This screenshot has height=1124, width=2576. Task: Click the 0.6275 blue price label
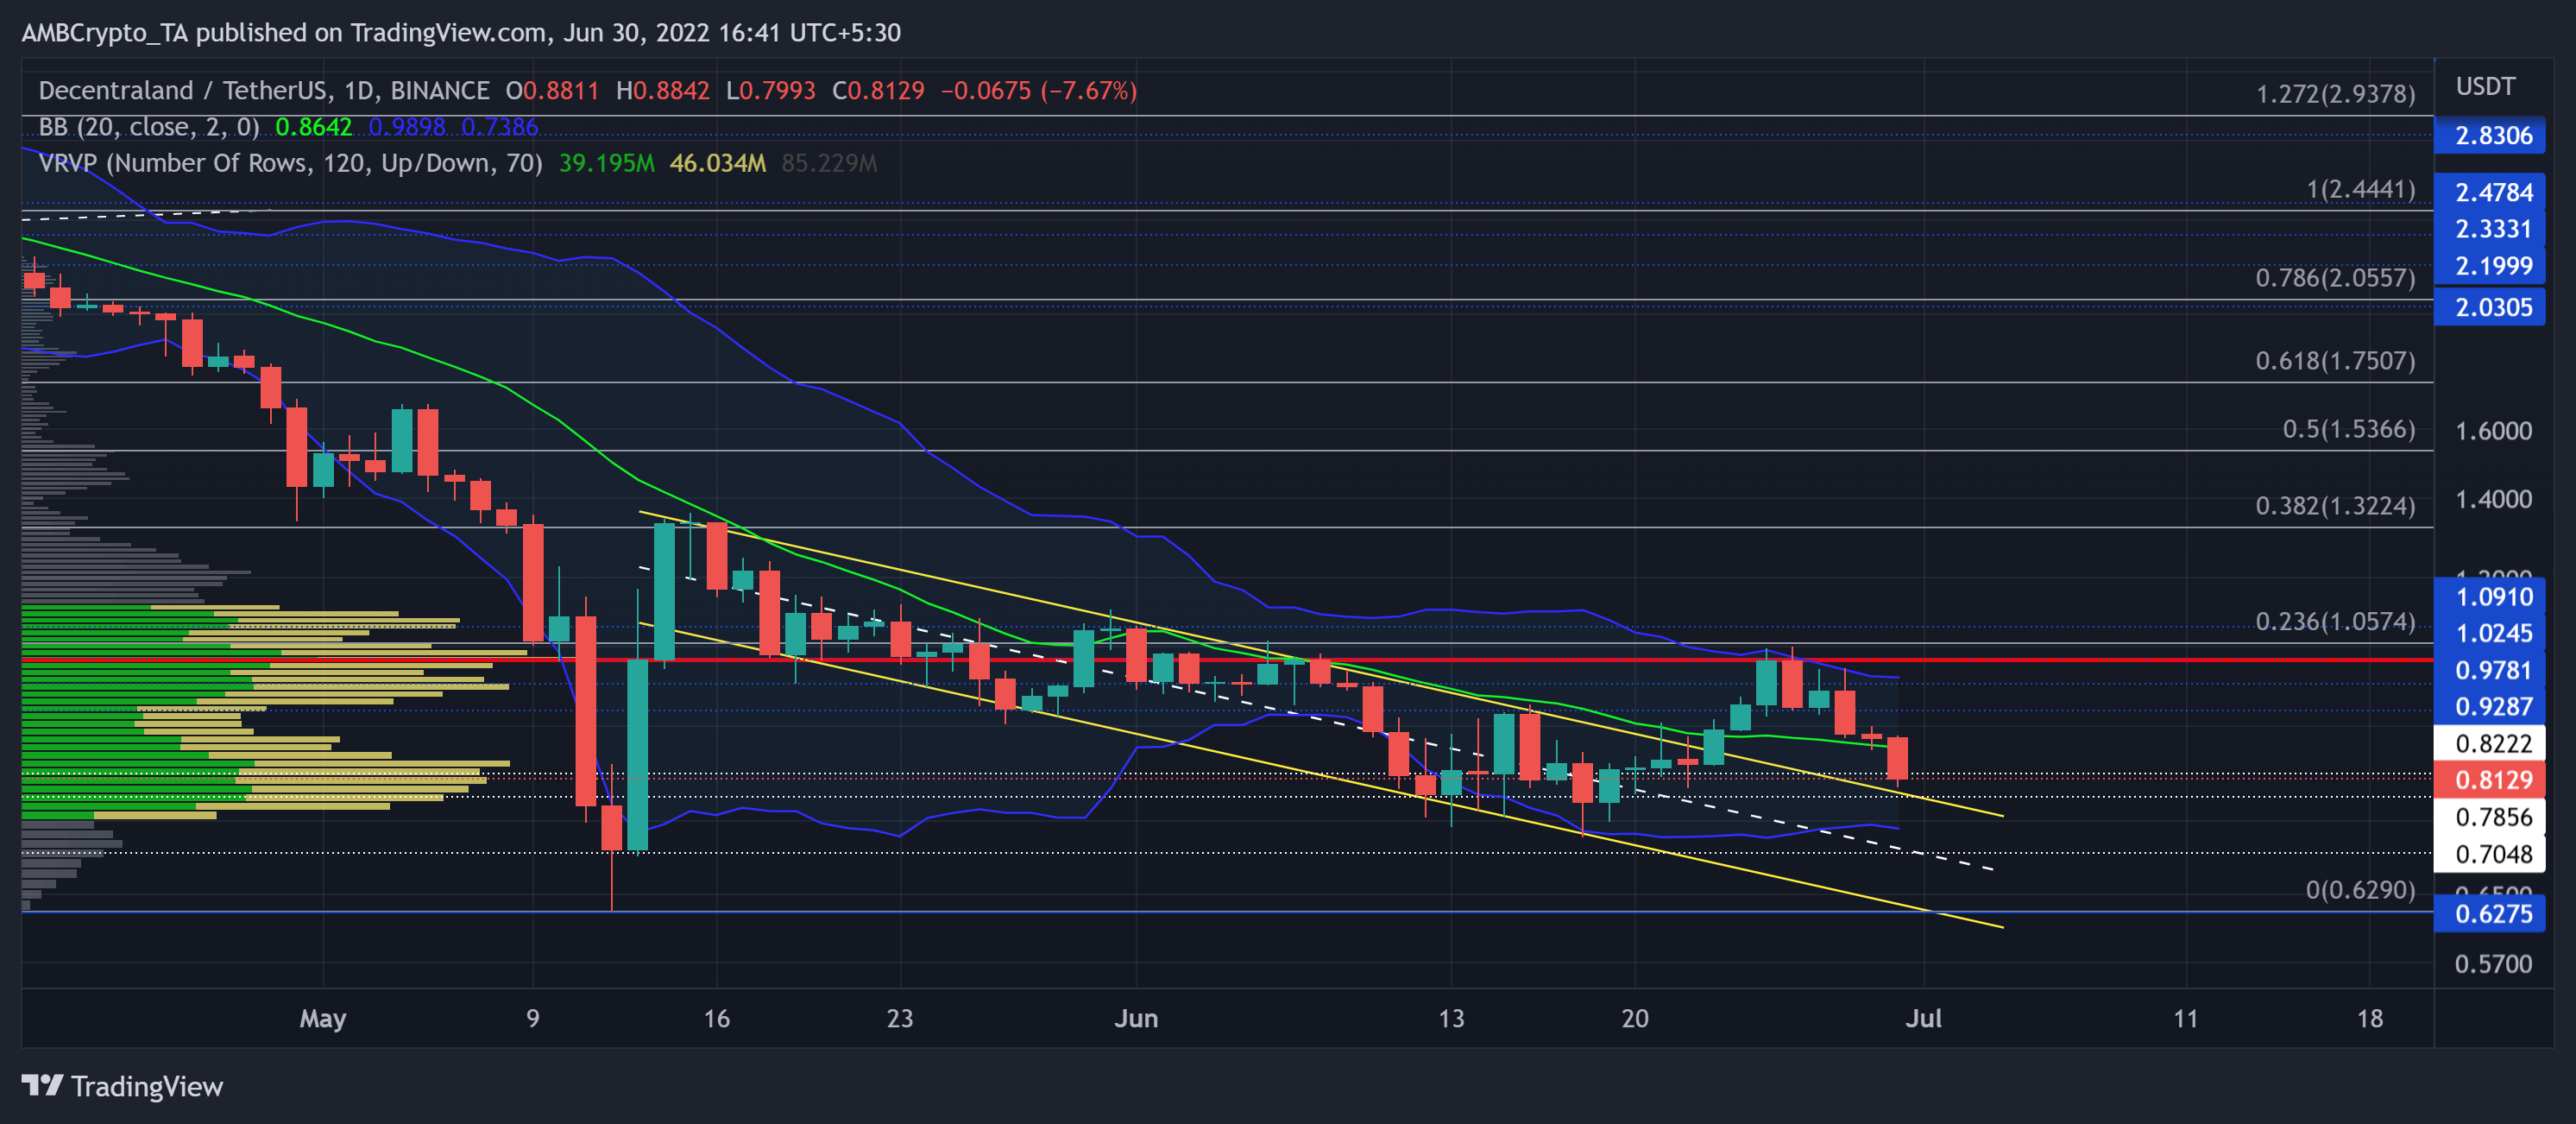click(2492, 914)
